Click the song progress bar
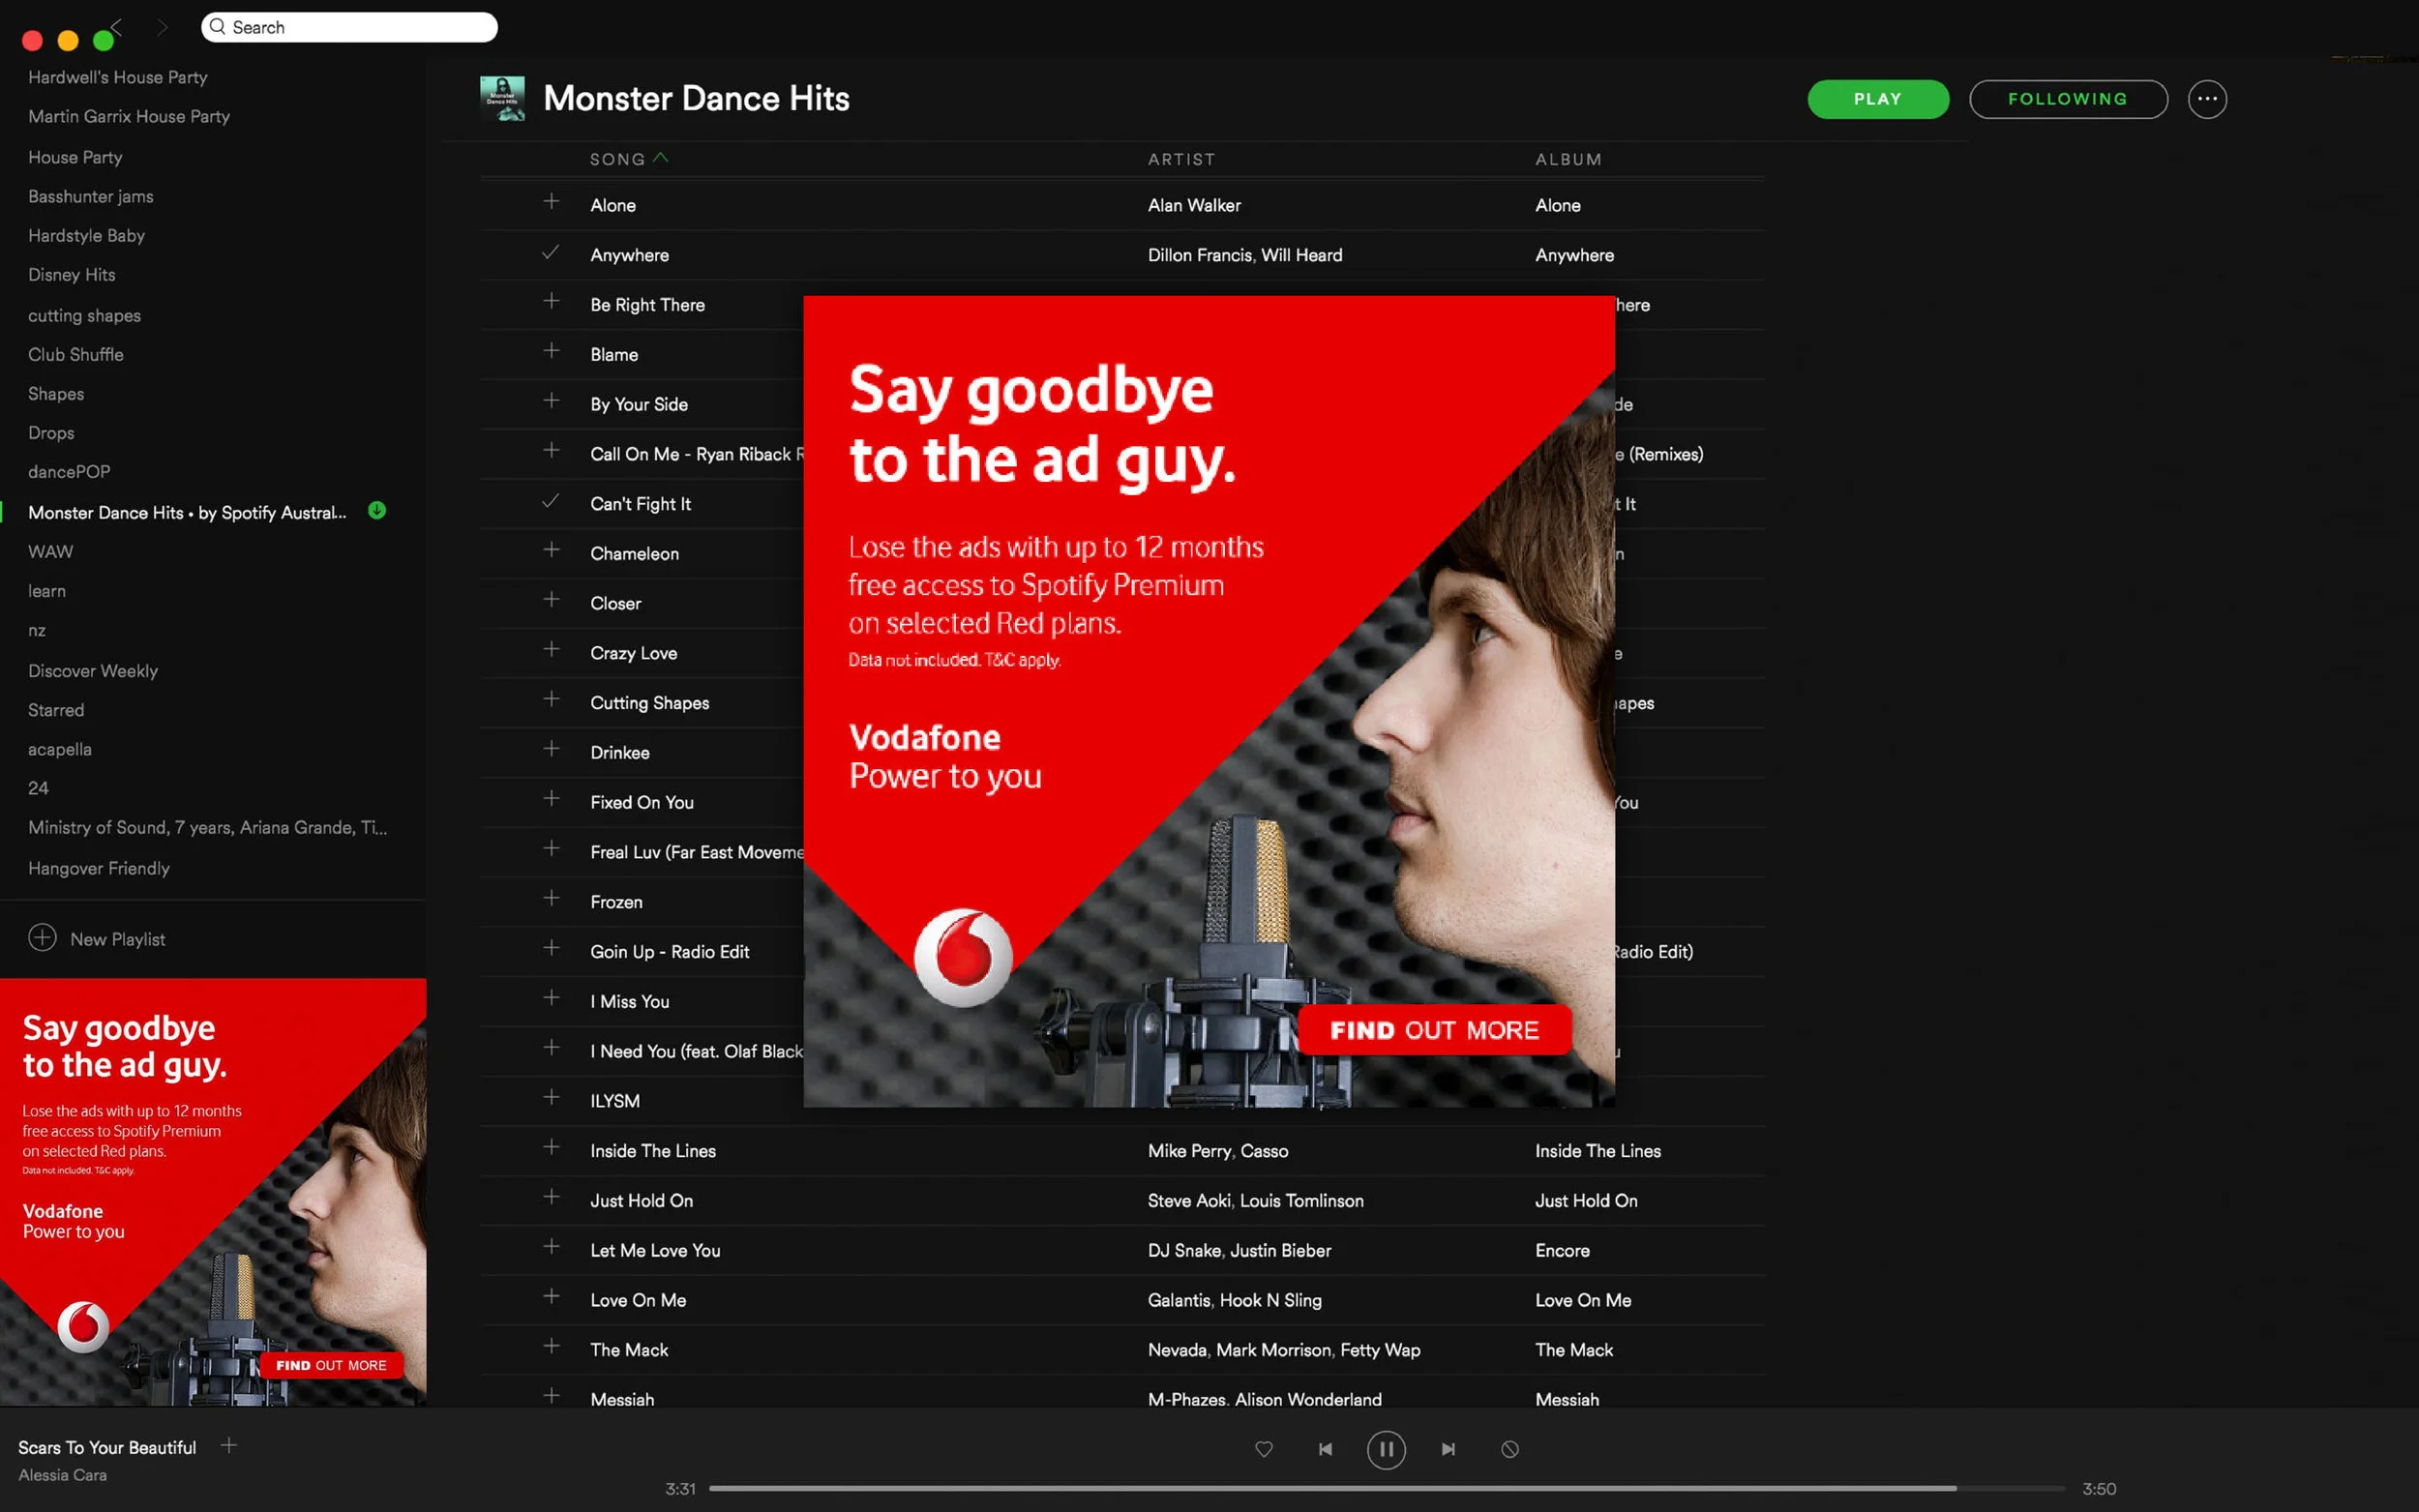The width and height of the screenshot is (2419, 1512). click(x=1386, y=1488)
